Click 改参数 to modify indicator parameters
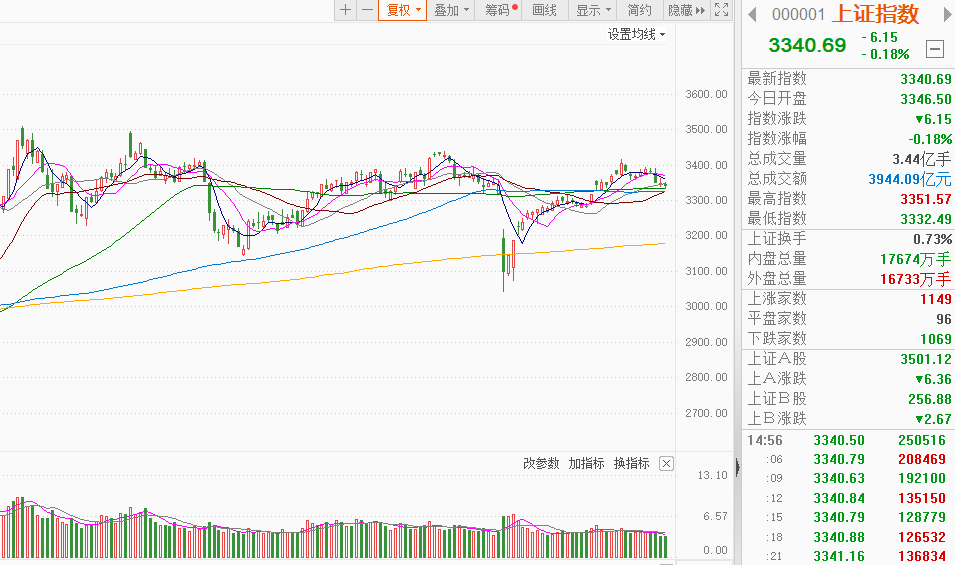 click(541, 464)
